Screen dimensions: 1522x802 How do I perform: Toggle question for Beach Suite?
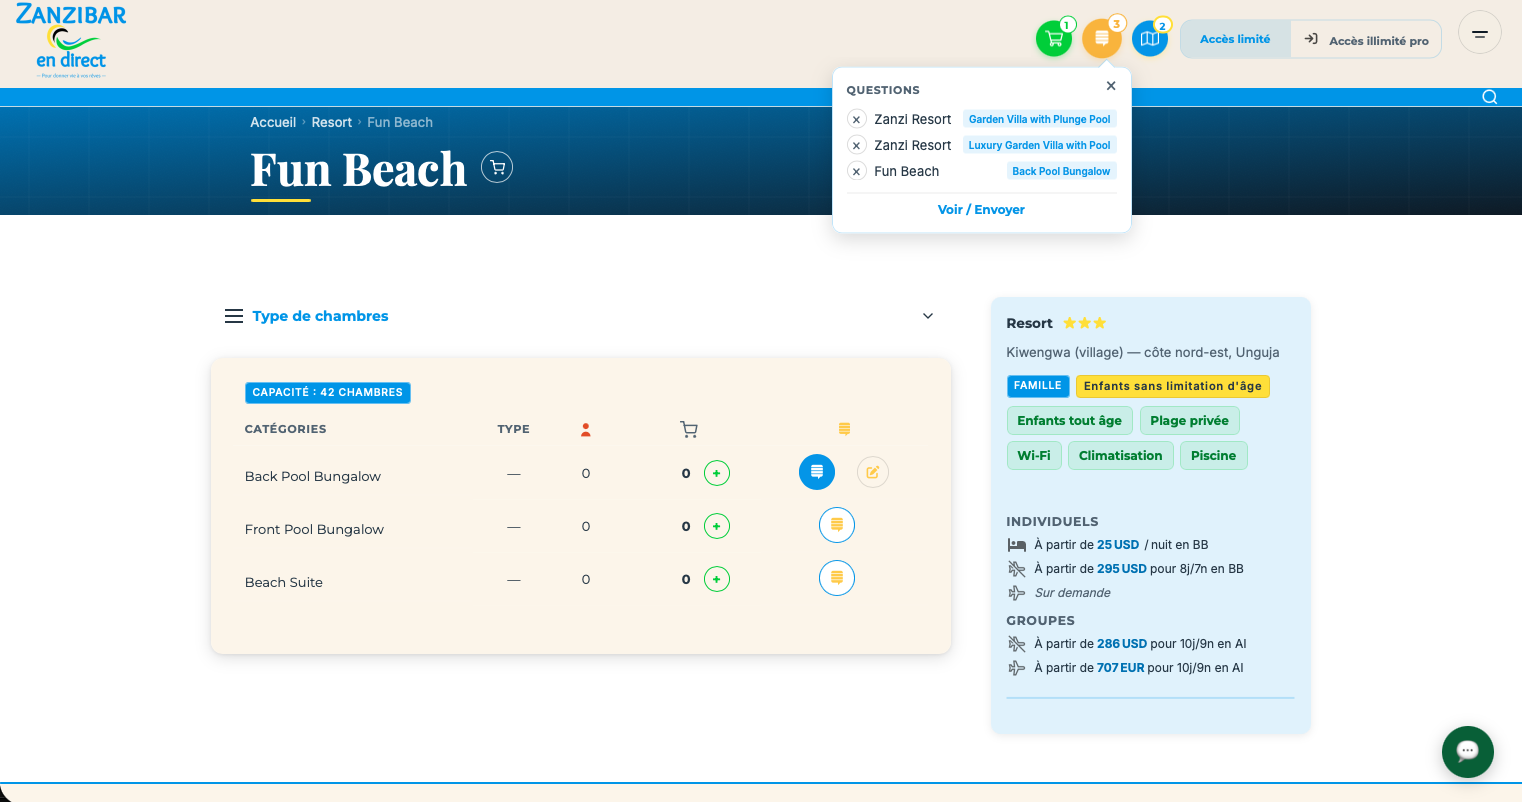pyautogui.click(x=837, y=578)
